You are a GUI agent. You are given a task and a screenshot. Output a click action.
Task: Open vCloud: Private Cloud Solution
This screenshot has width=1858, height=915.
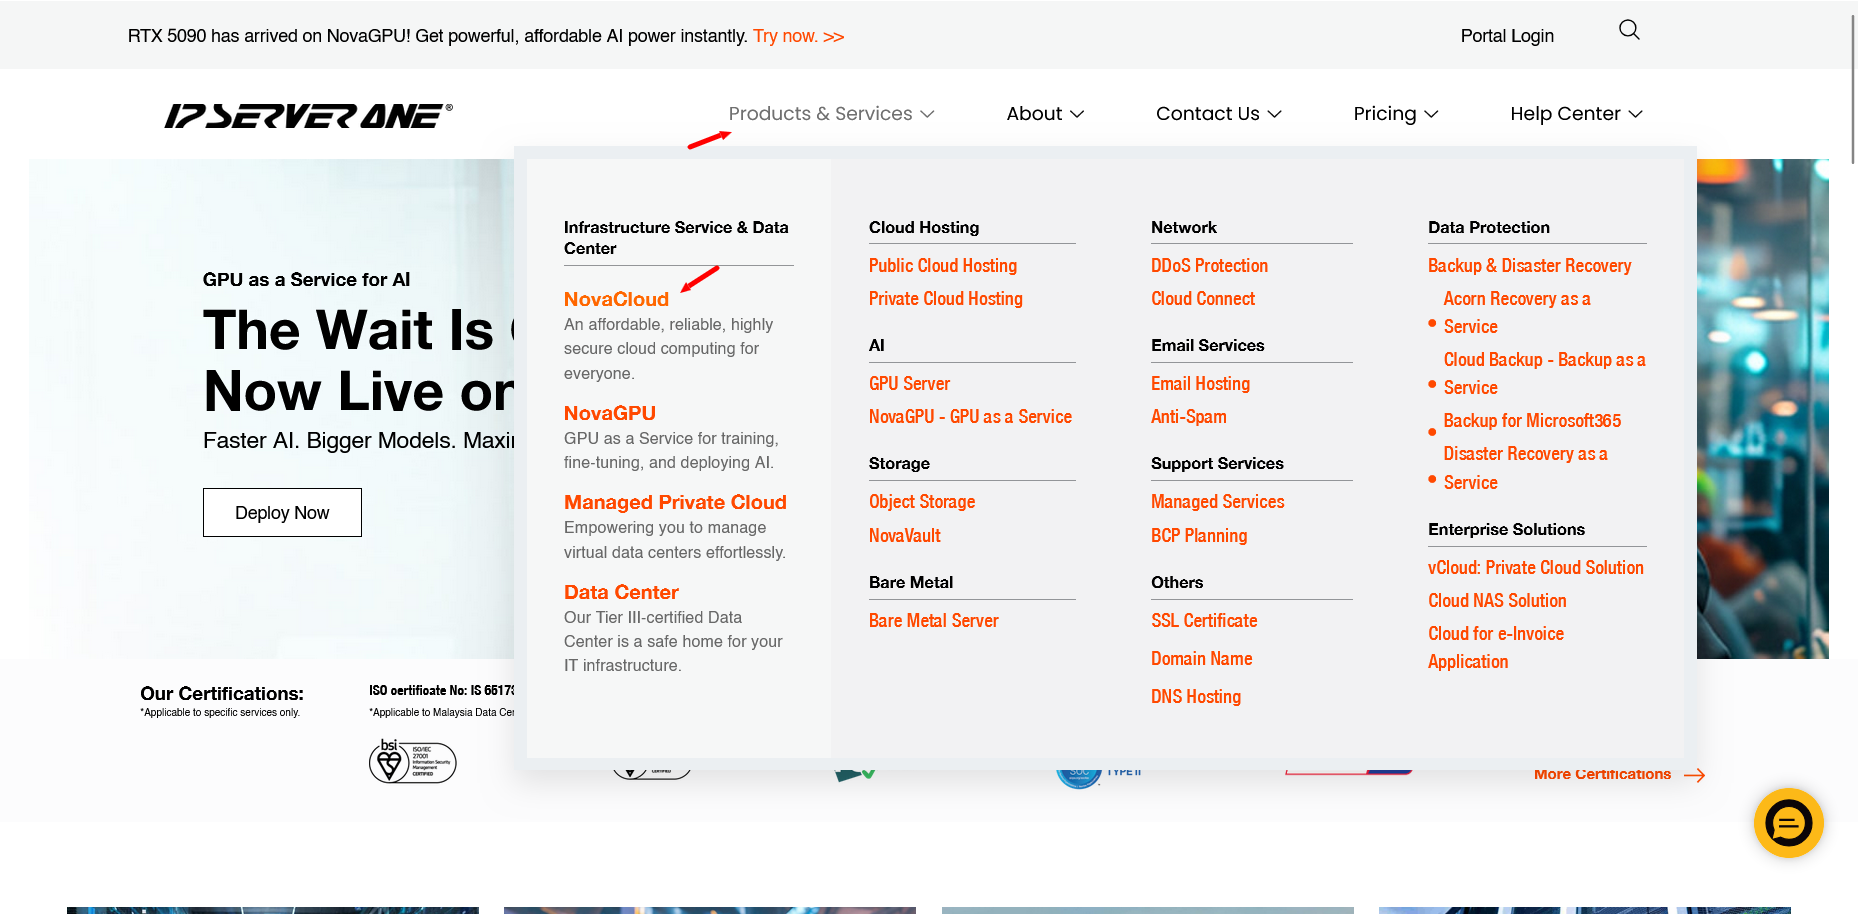1536,567
